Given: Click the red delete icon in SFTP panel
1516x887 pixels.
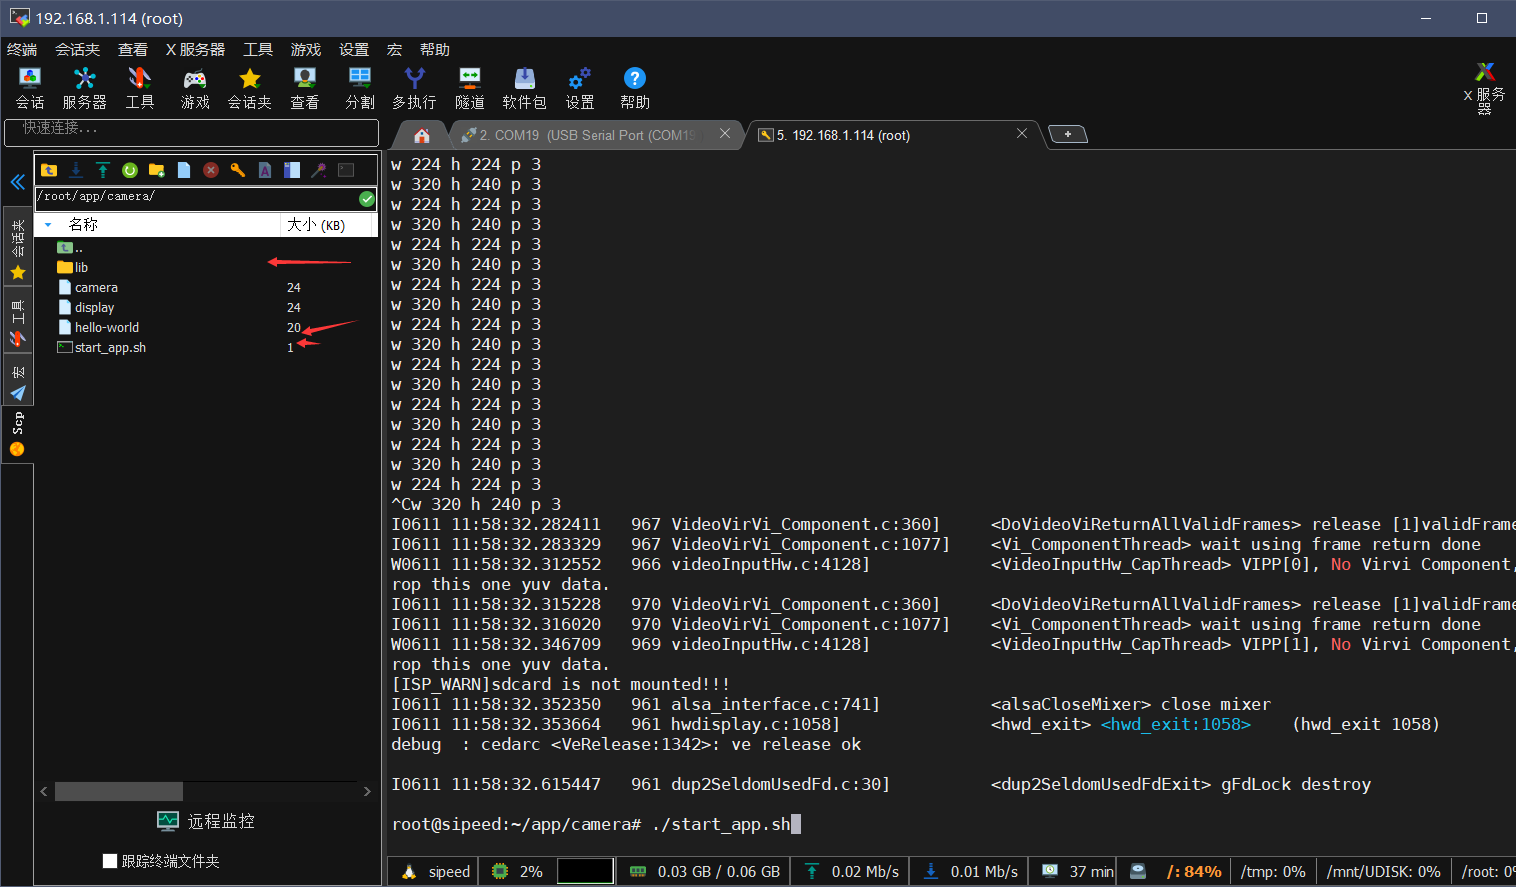Looking at the screenshot, I should point(210,170).
